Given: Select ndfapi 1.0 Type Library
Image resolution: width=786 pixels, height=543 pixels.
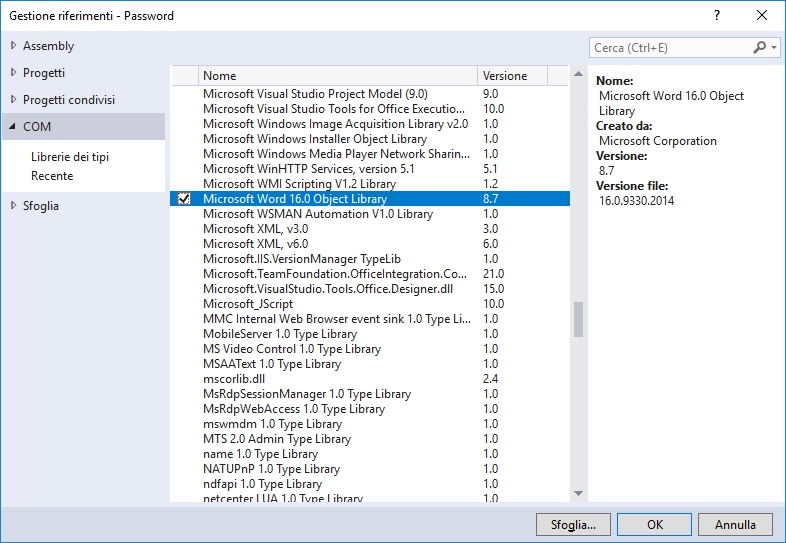Looking at the screenshot, I should (369, 484).
